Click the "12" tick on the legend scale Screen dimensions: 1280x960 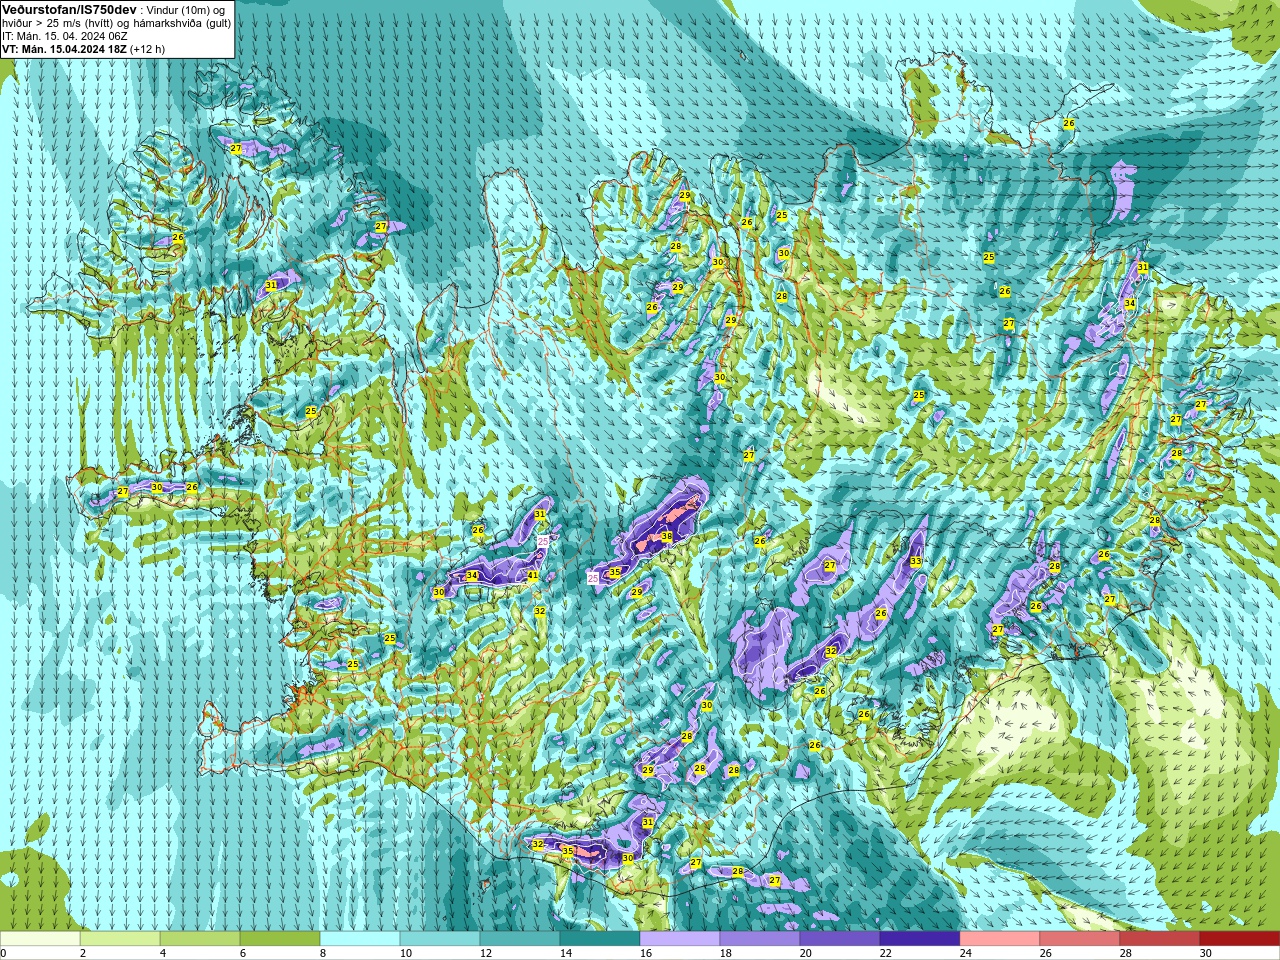[x=486, y=953]
